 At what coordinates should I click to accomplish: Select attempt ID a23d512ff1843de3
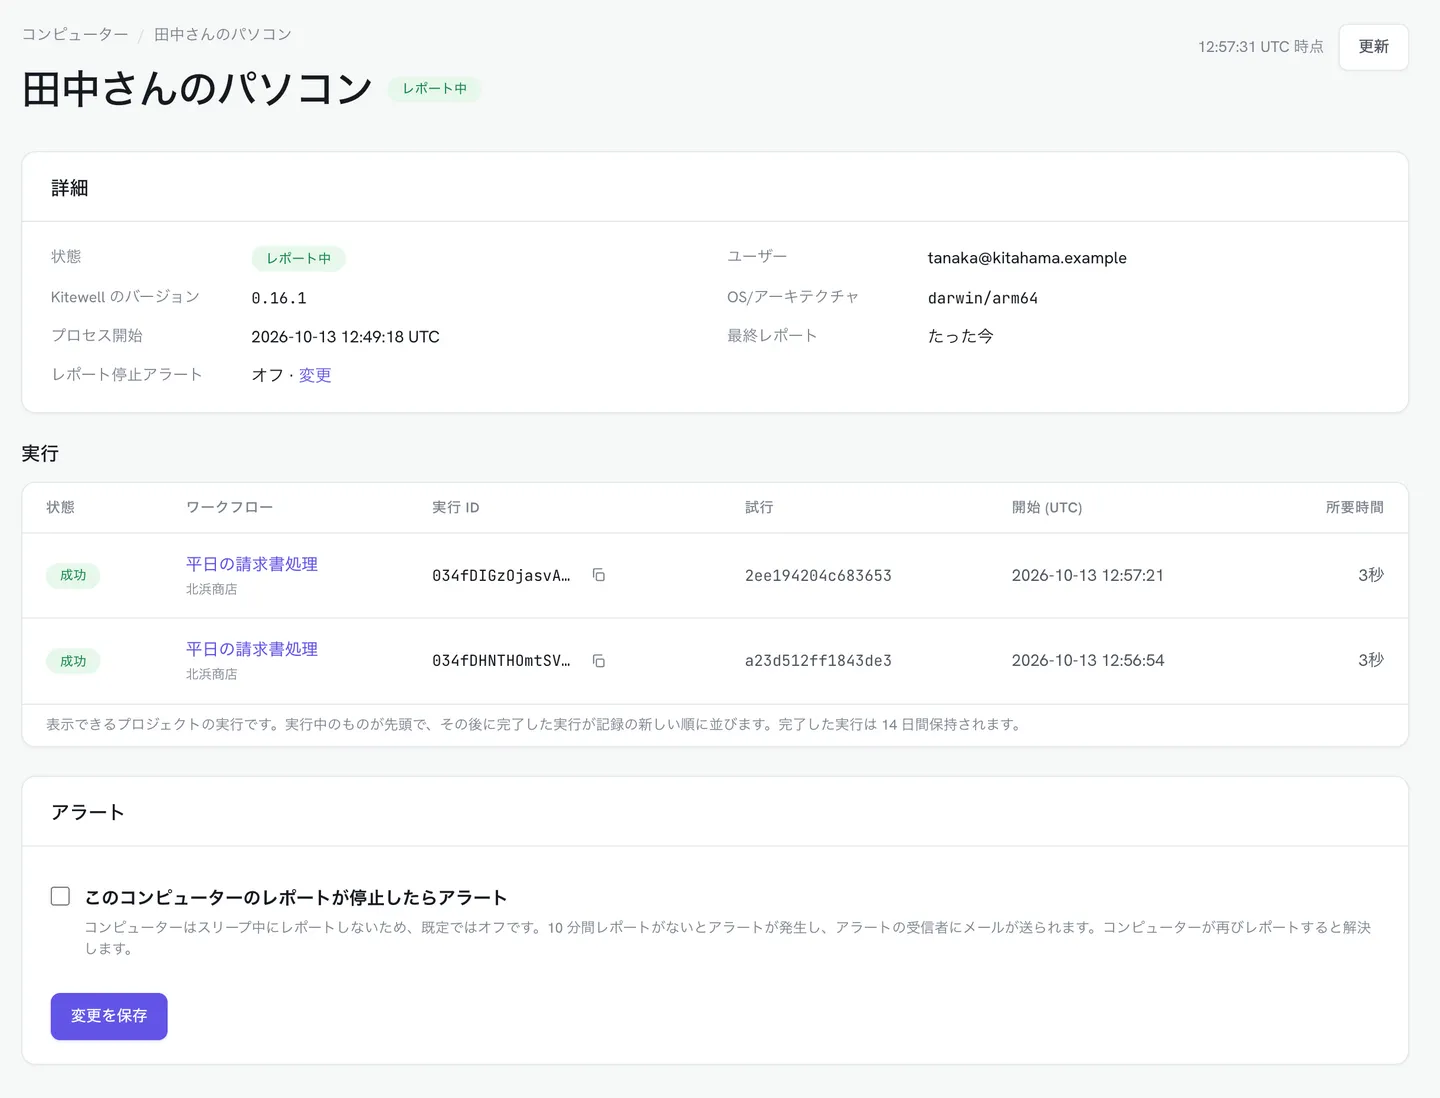pyautogui.click(x=818, y=661)
